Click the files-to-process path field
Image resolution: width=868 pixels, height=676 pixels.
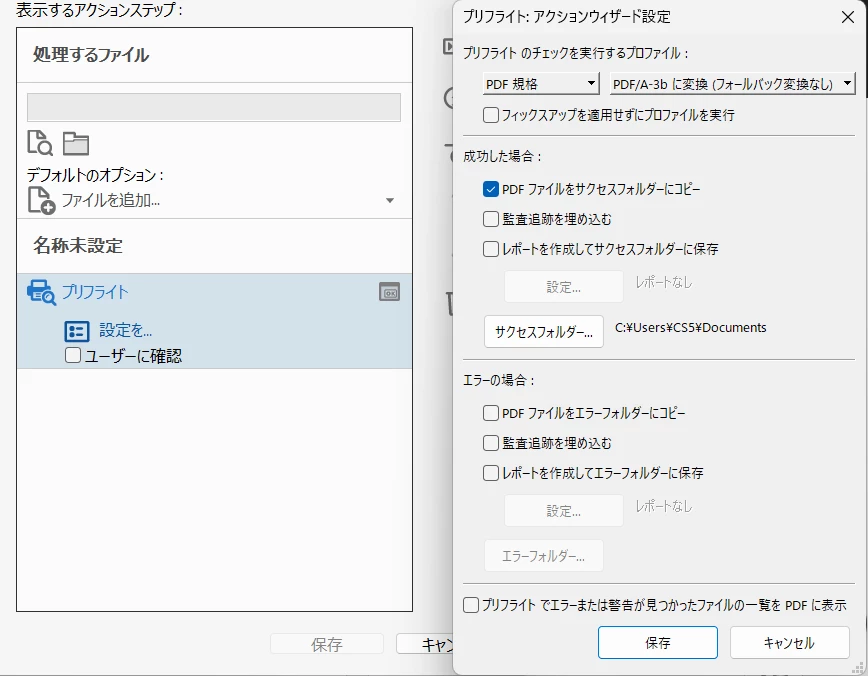coord(214,107)
